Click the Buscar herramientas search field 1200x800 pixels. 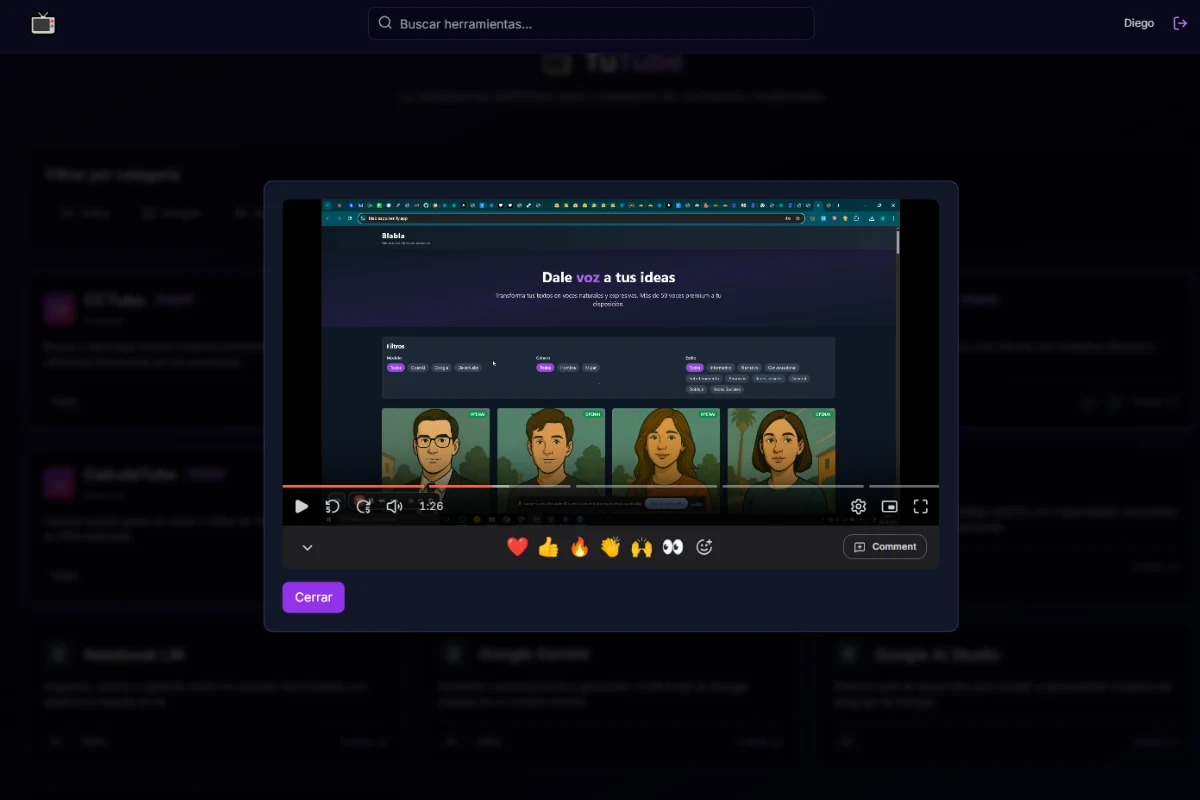(591, 22)
